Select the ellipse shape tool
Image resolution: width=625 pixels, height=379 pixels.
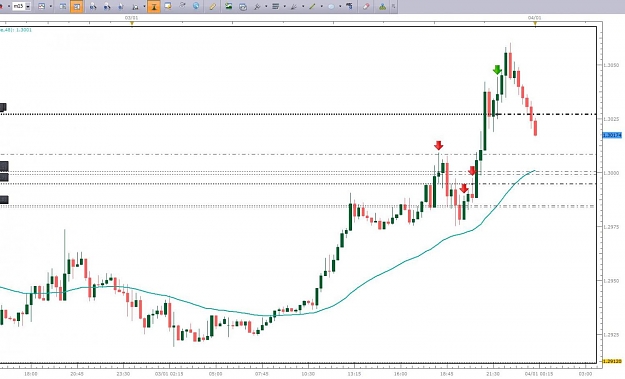[331, 6]
